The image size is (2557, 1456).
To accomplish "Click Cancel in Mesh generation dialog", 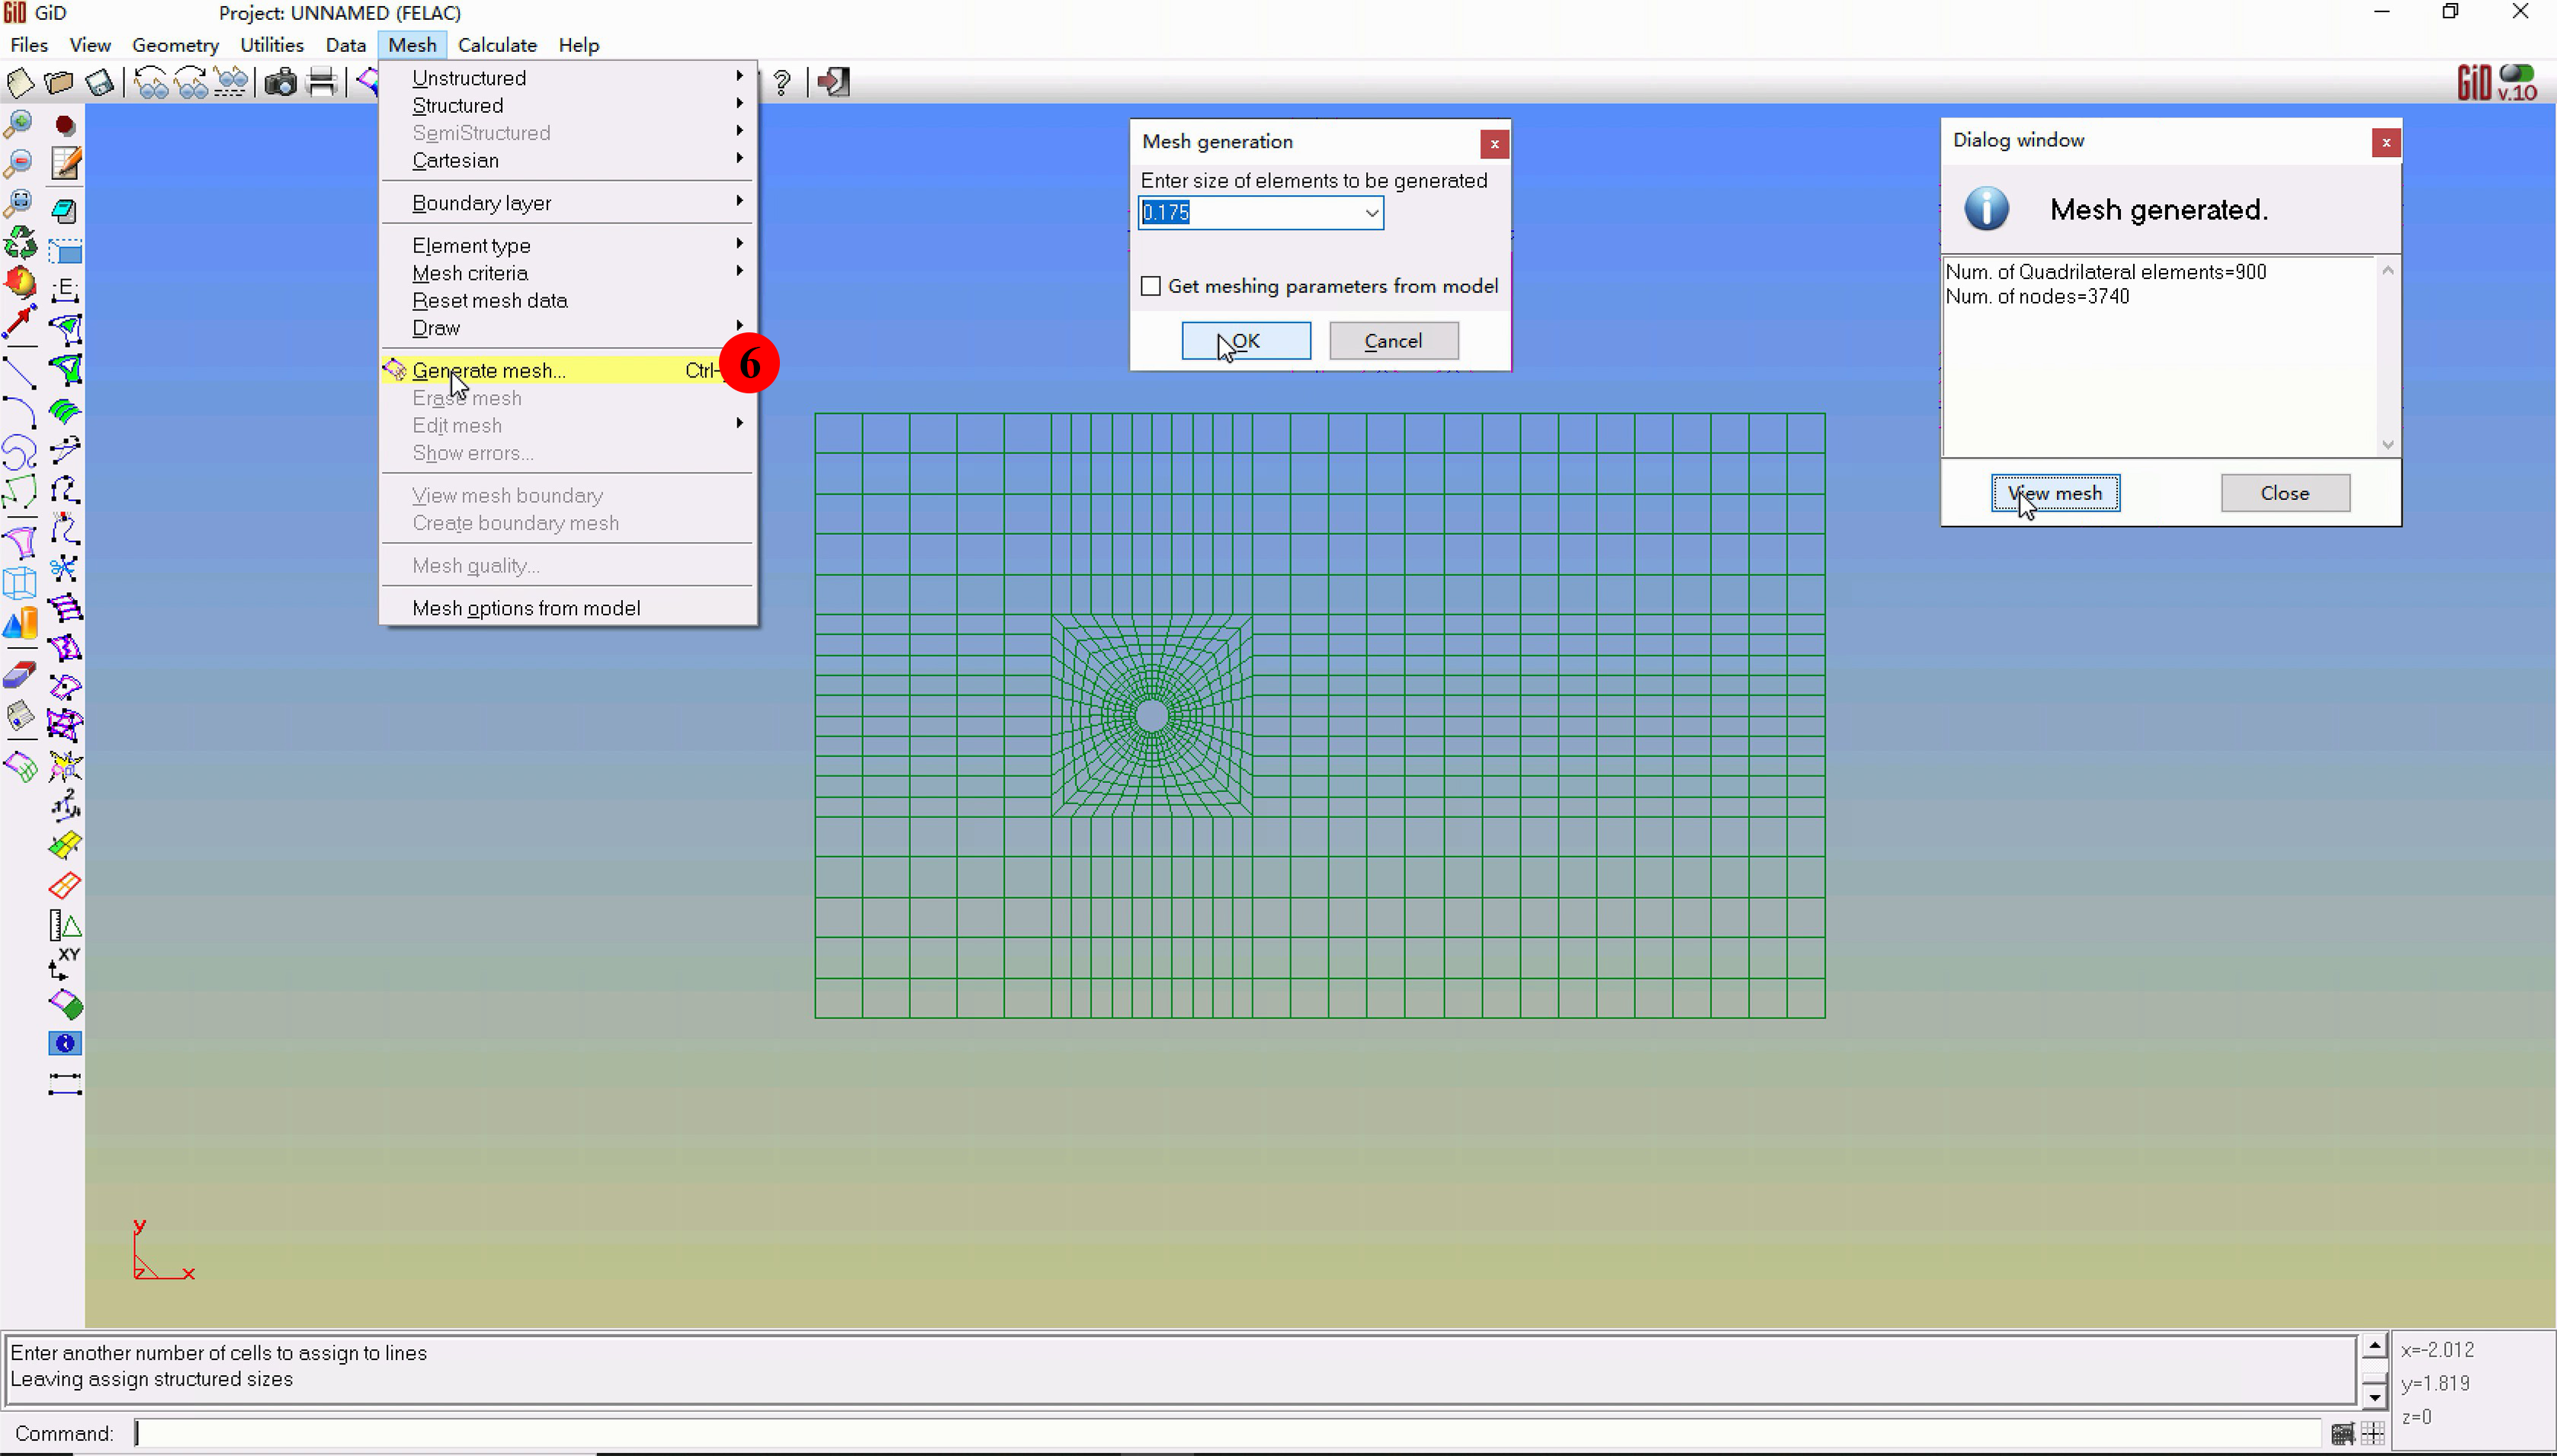I will pyautogui.click(x=1393, y=341).
